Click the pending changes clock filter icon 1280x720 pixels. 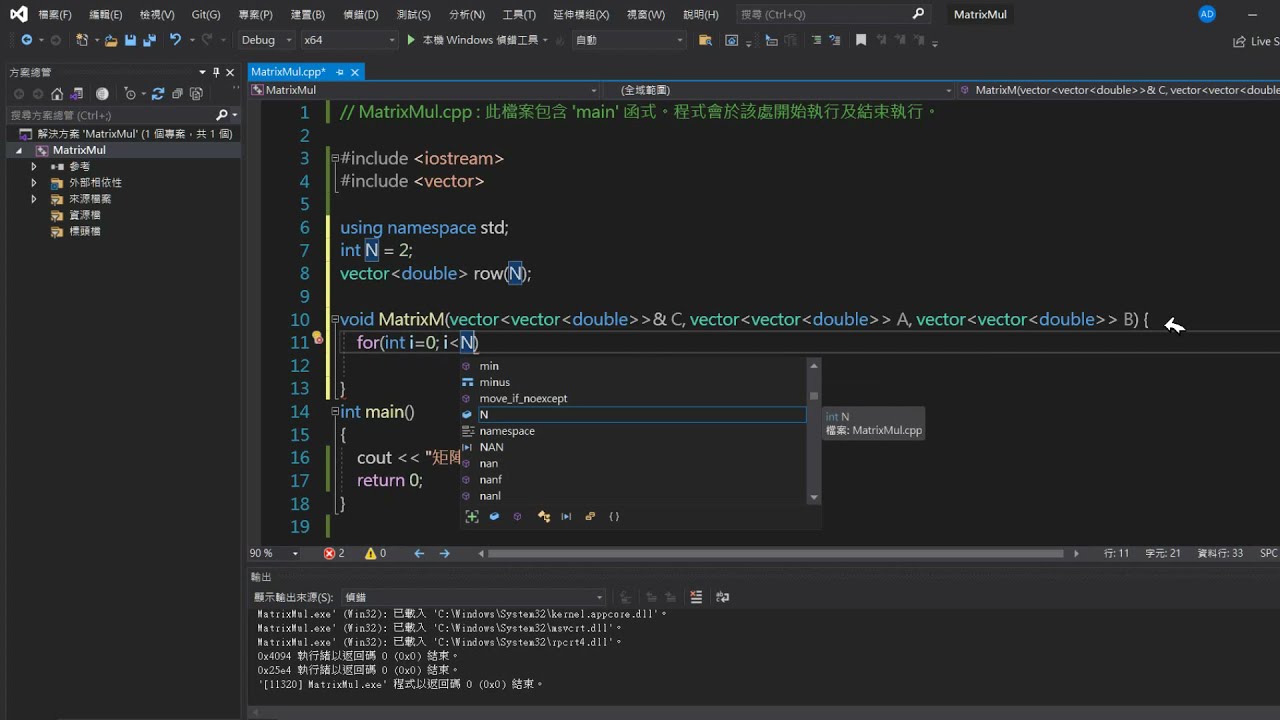click(x=129, y=94)
